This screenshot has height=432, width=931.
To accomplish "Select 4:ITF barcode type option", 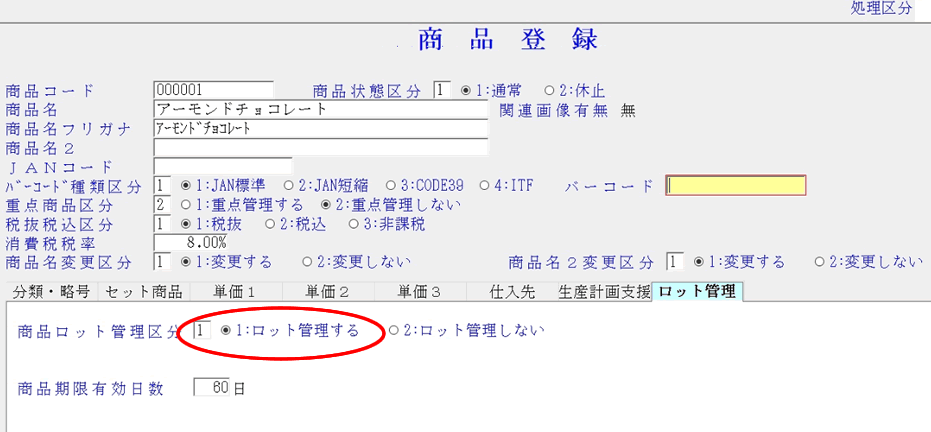I will (x=485, y=186).
